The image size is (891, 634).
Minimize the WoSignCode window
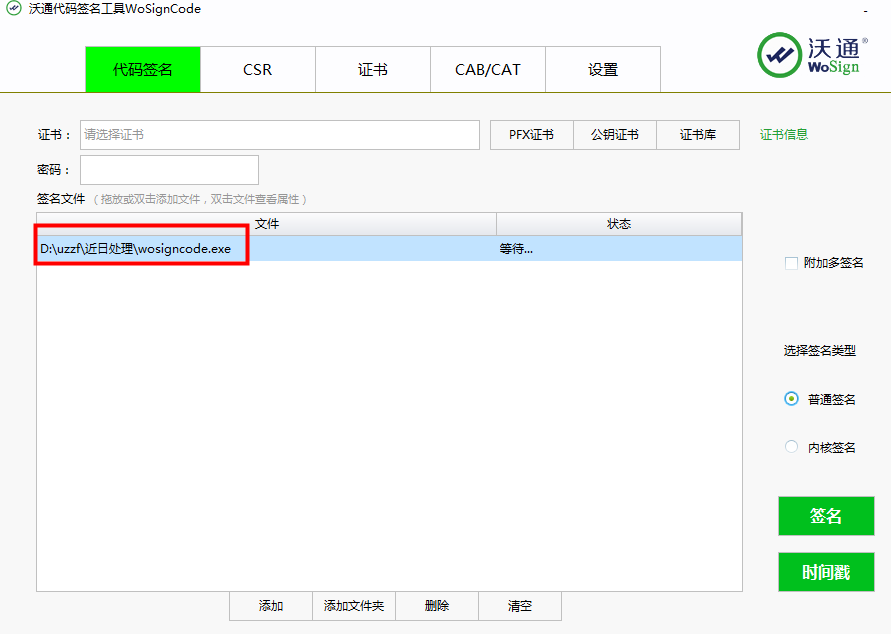865,11
